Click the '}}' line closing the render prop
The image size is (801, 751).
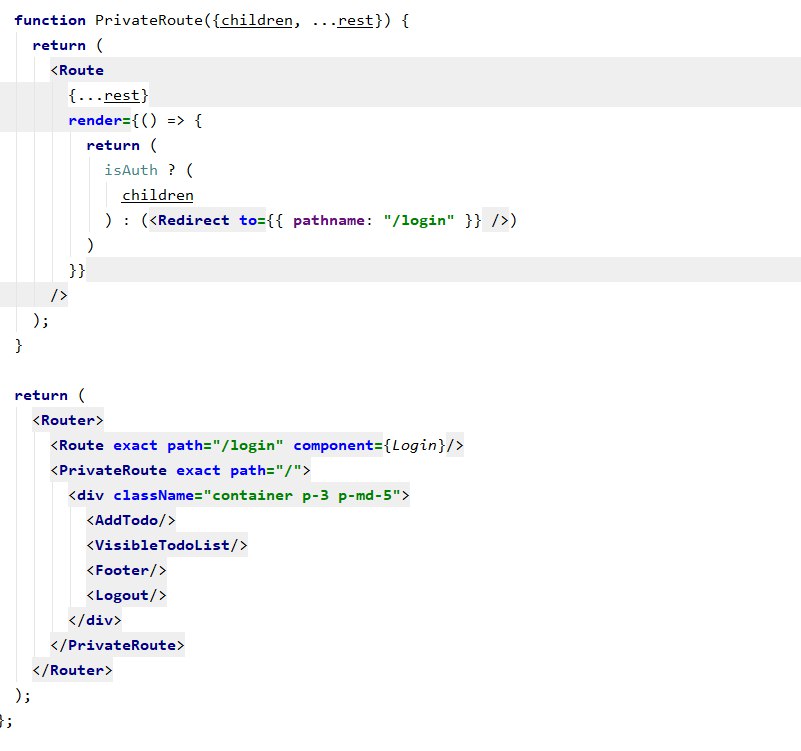coord(77,270)
